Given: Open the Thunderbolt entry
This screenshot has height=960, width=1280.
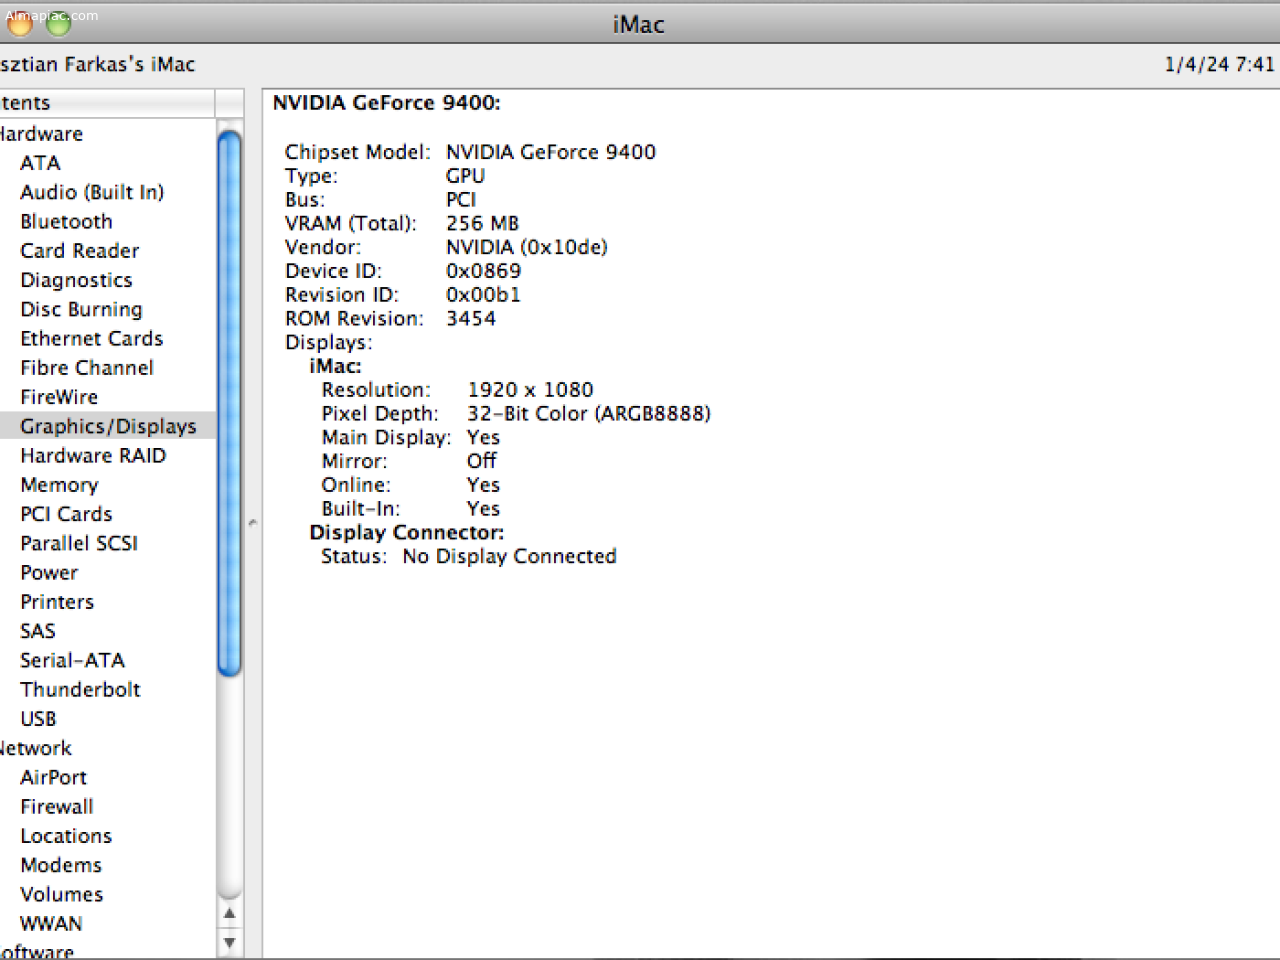Looking at the screenshot, I should 80,689.
